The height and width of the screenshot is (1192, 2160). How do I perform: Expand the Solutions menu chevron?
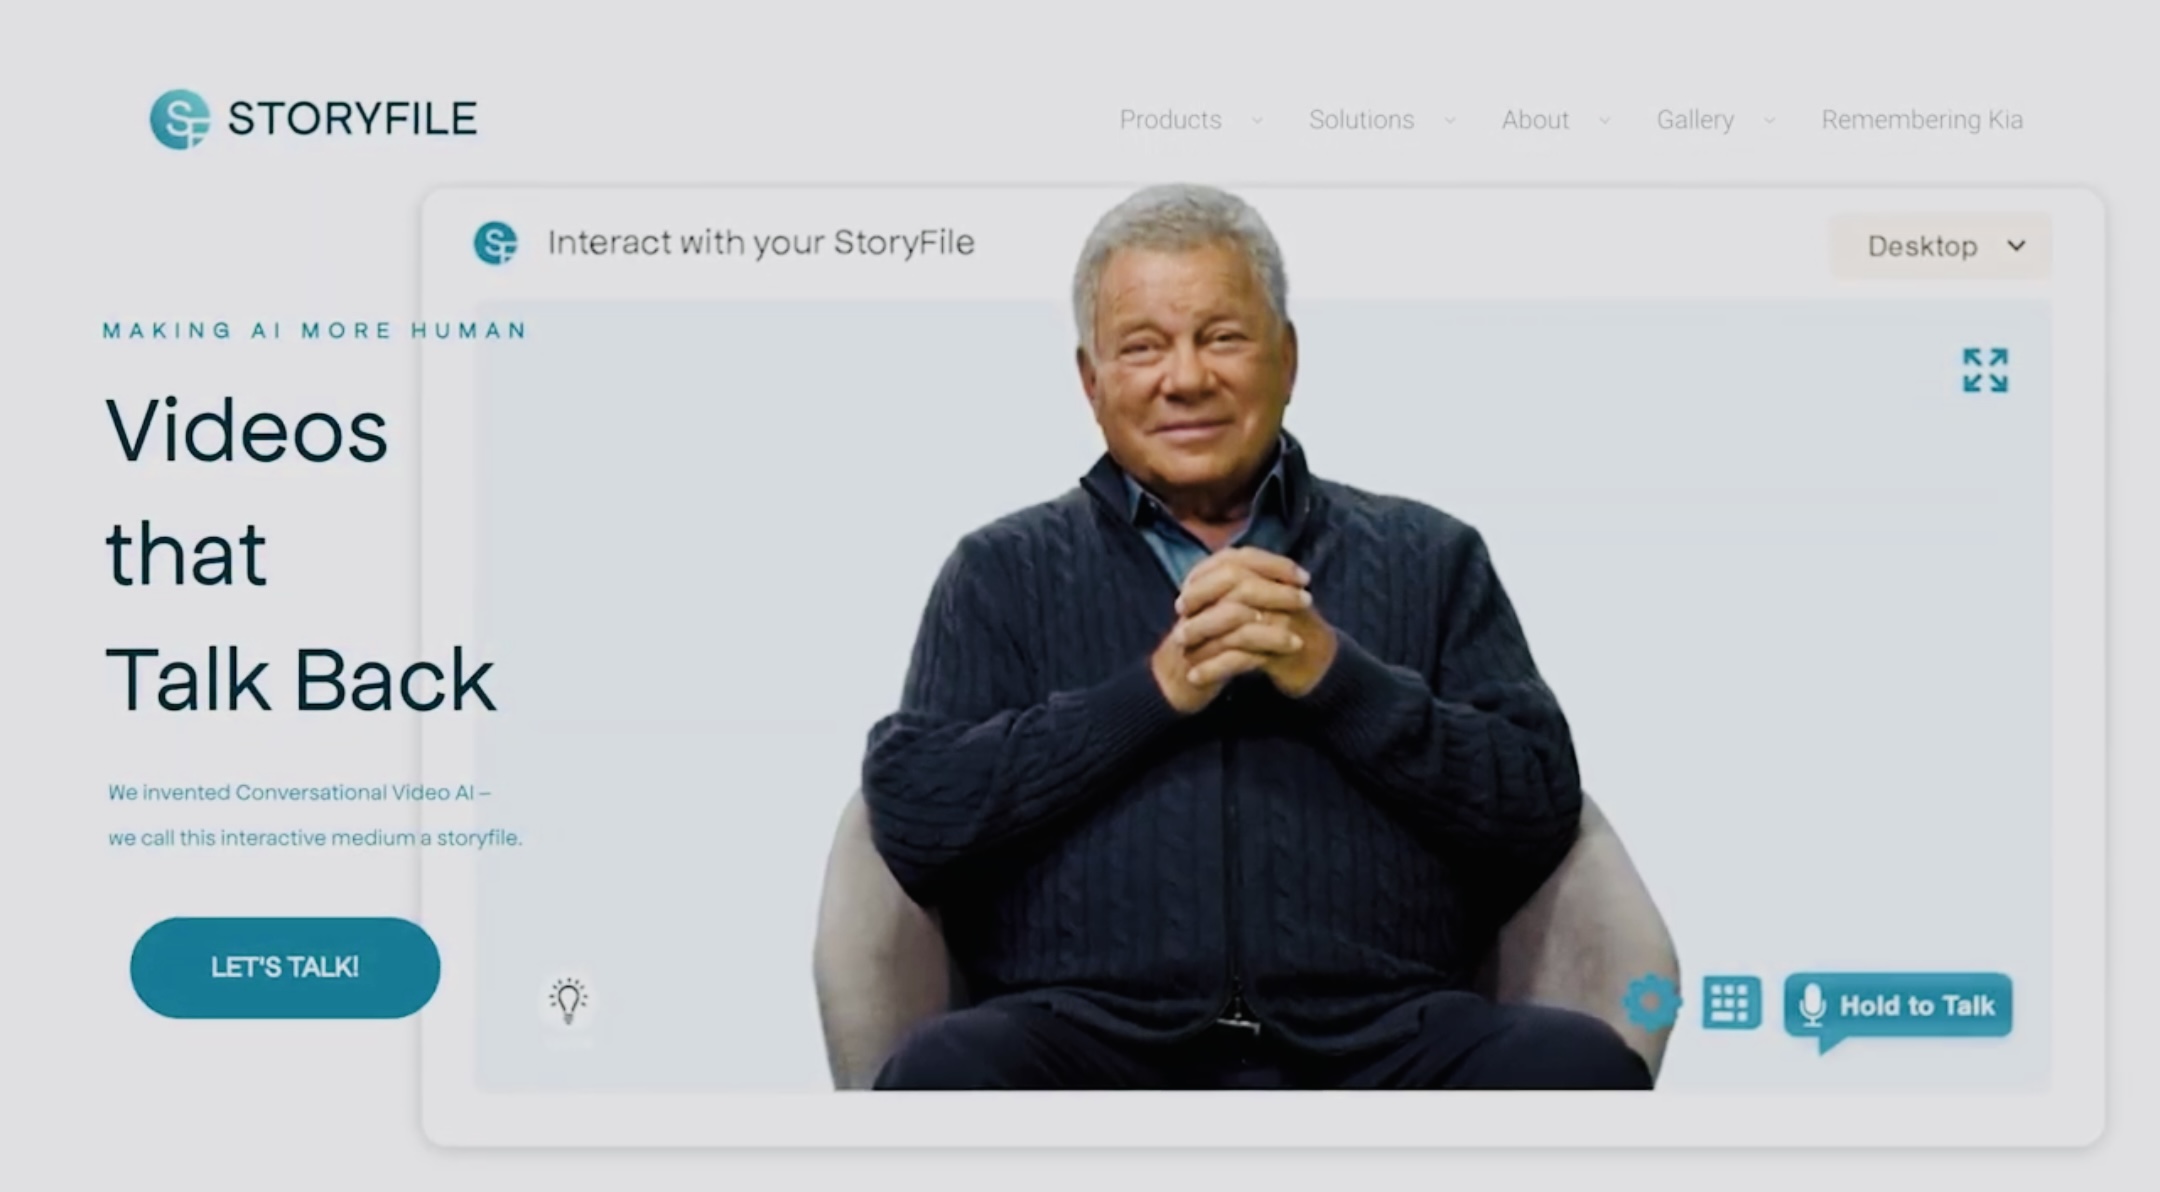(1450, 120)
